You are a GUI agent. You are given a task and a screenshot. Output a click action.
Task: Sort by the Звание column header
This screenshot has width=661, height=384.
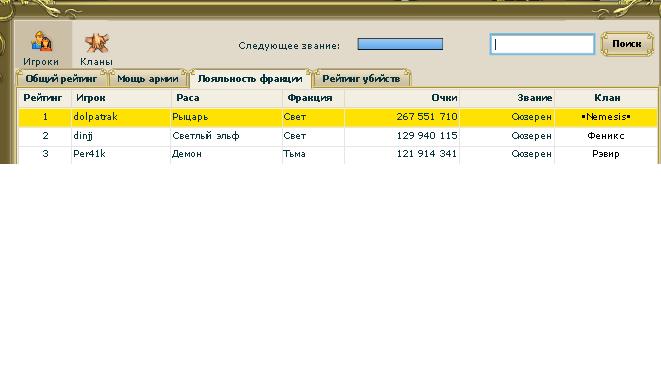534,98
